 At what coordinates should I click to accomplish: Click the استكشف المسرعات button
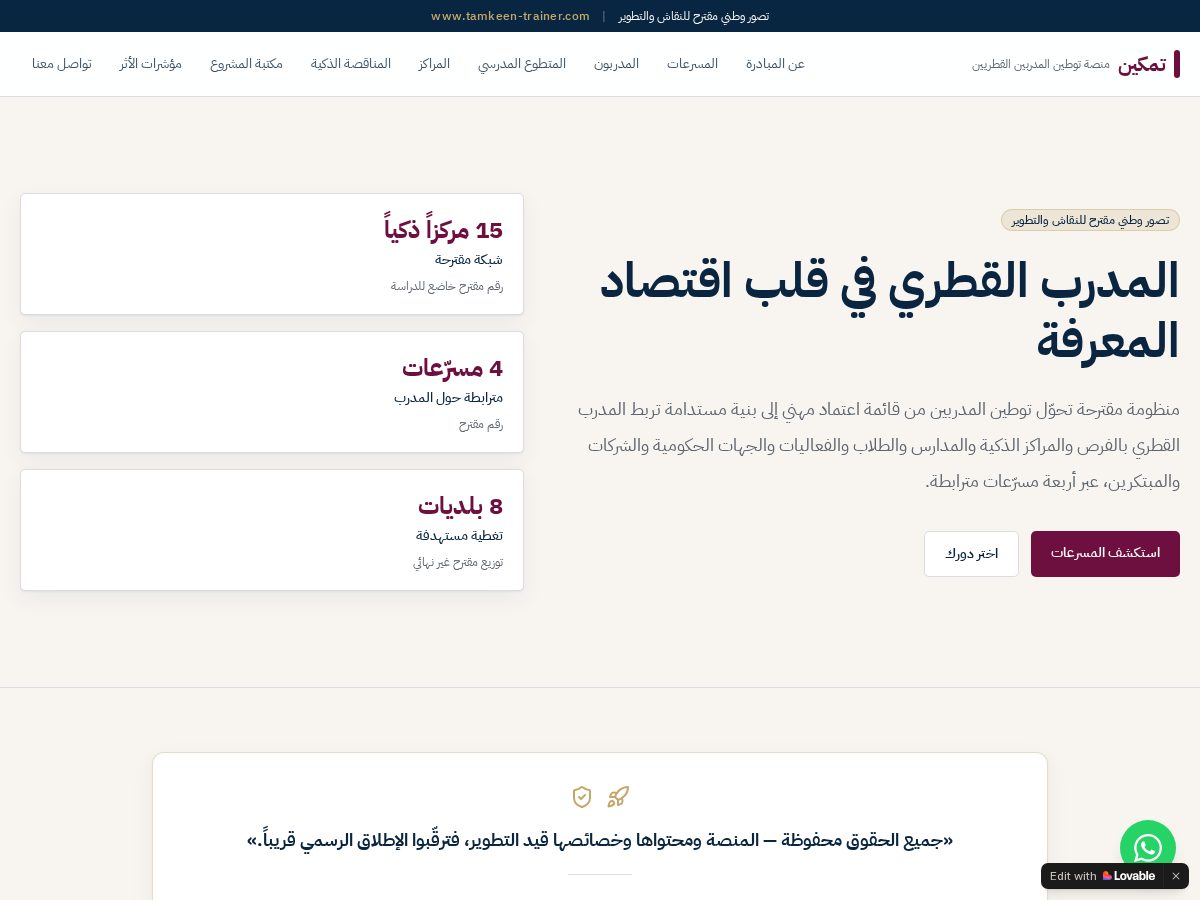1105,554
